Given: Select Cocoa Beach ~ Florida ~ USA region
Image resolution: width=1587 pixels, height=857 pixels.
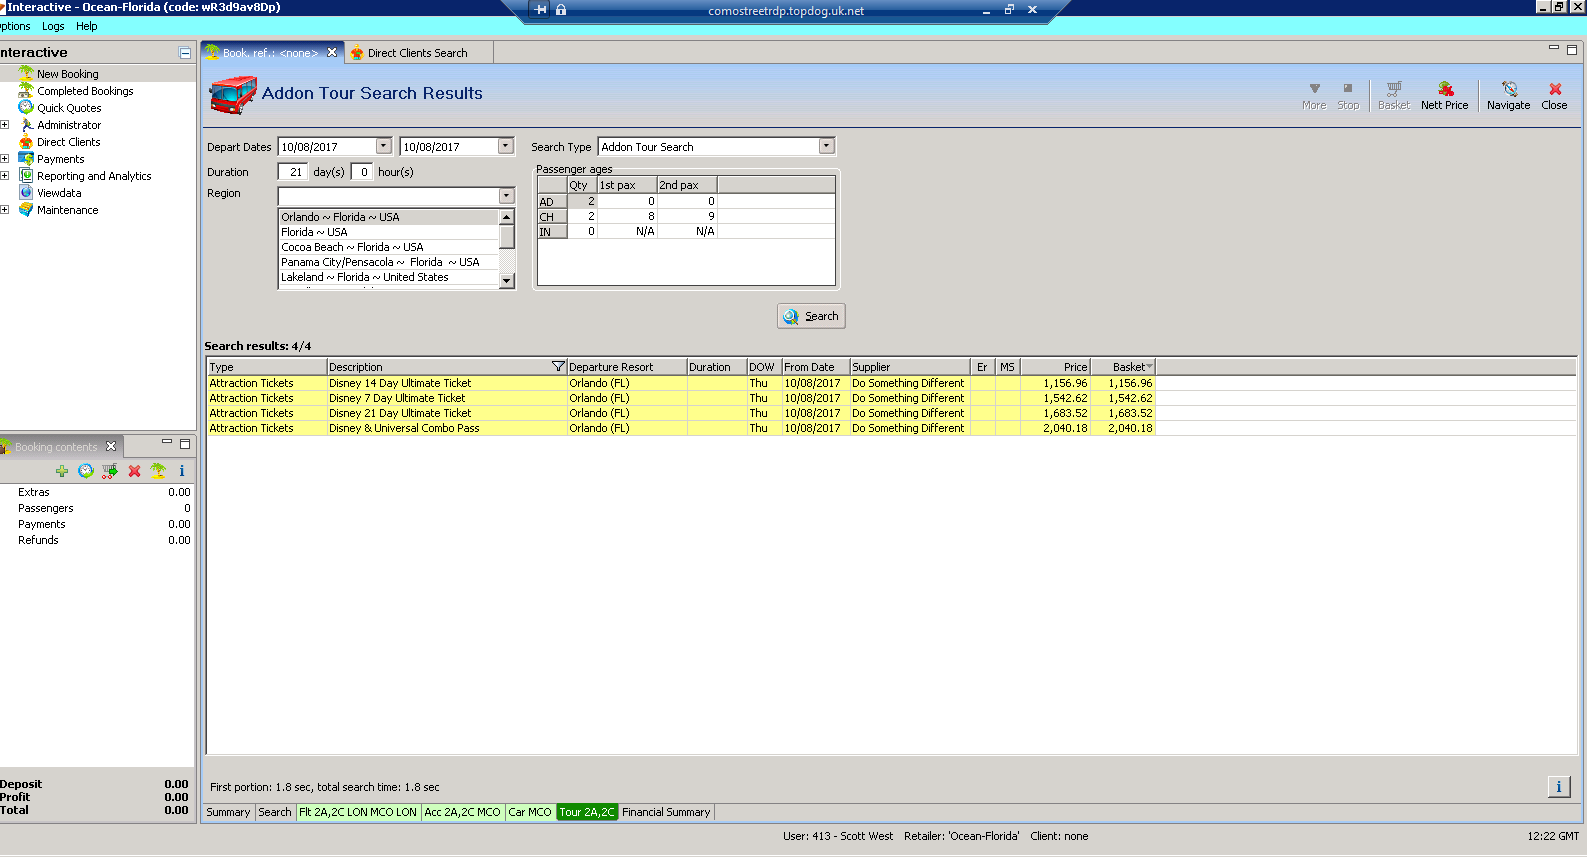Looking at the screenshot, I should [x=388, y=247].
